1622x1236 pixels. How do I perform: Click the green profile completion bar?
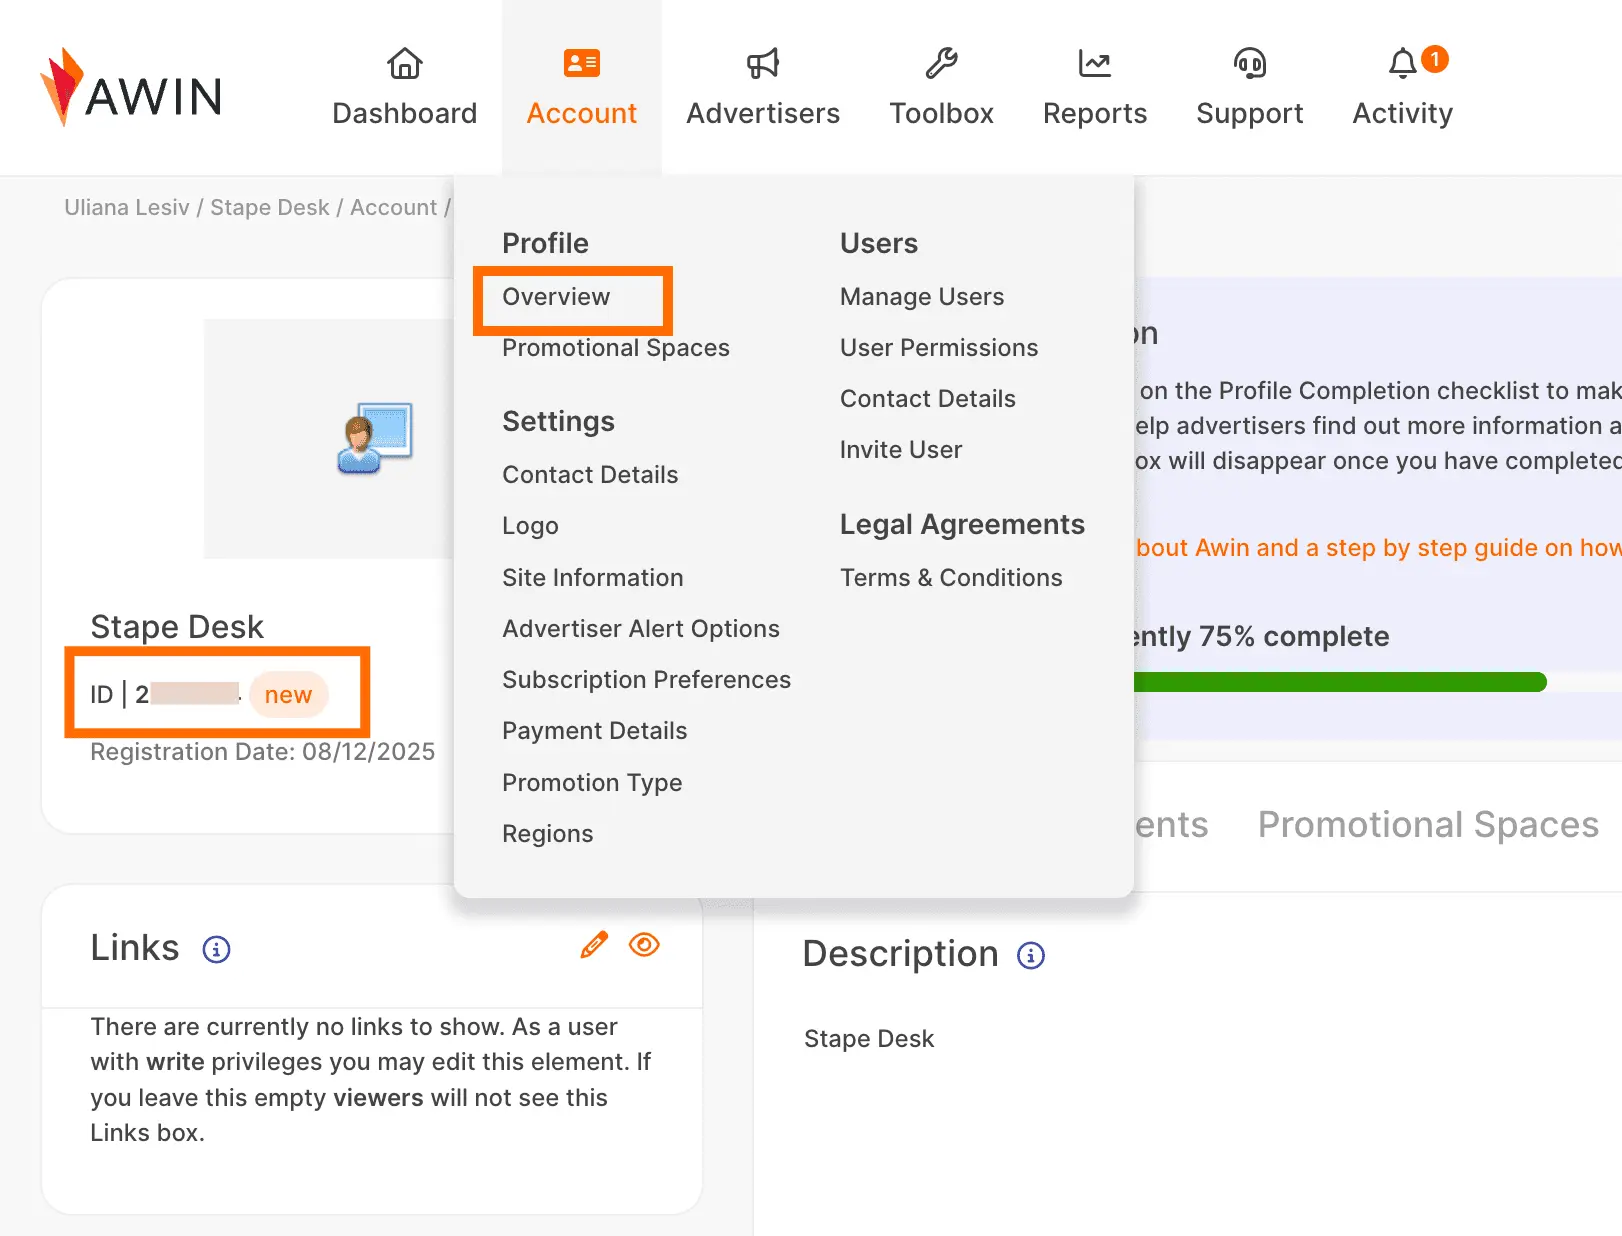click(x=1340, y=682)
